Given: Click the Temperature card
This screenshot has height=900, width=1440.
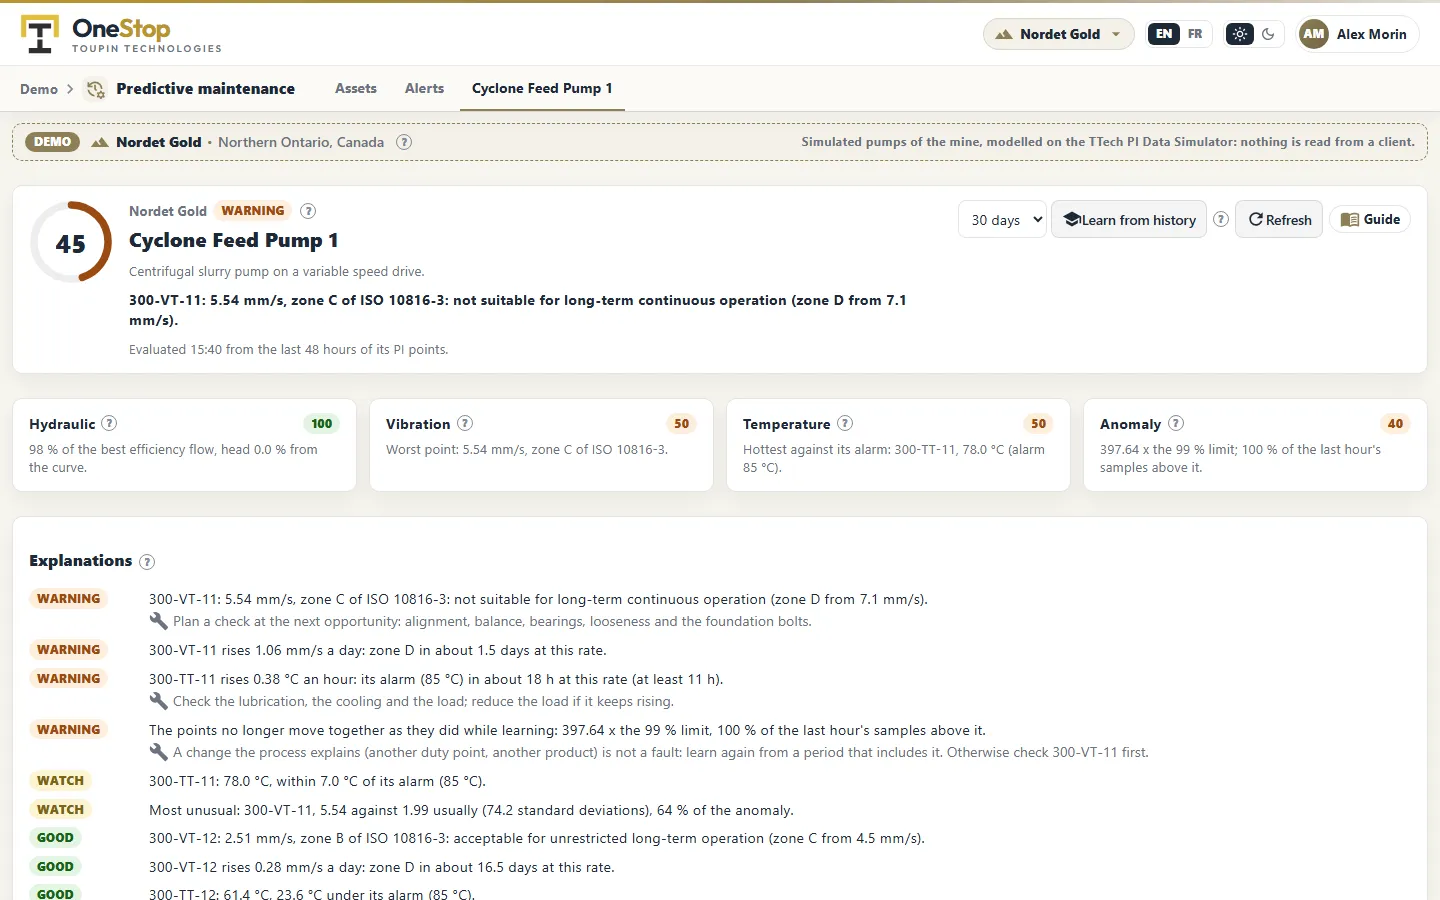Looking at the screenshot, I should click(x=898, y=445).
